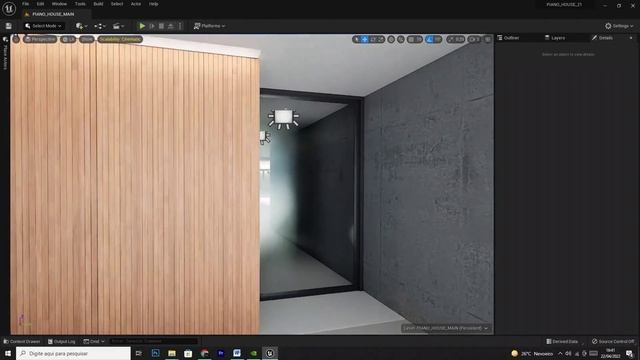Choose the select objects cursor tool
The height and width of the screenshot is (360, 640).
pyautogui.click(x=356, y=39)
